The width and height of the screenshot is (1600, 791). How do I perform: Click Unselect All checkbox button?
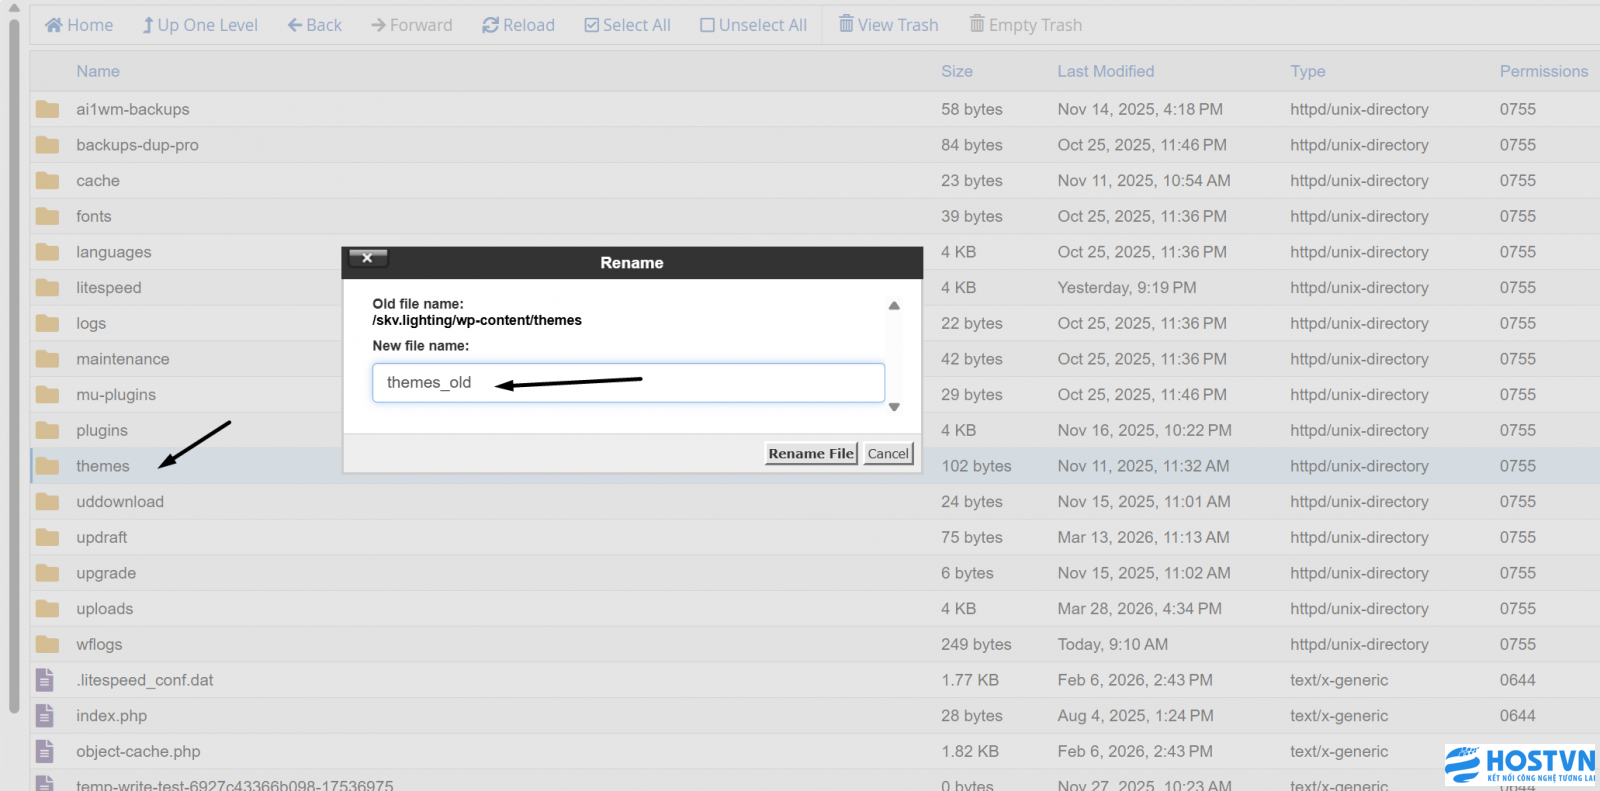(753, 25)
